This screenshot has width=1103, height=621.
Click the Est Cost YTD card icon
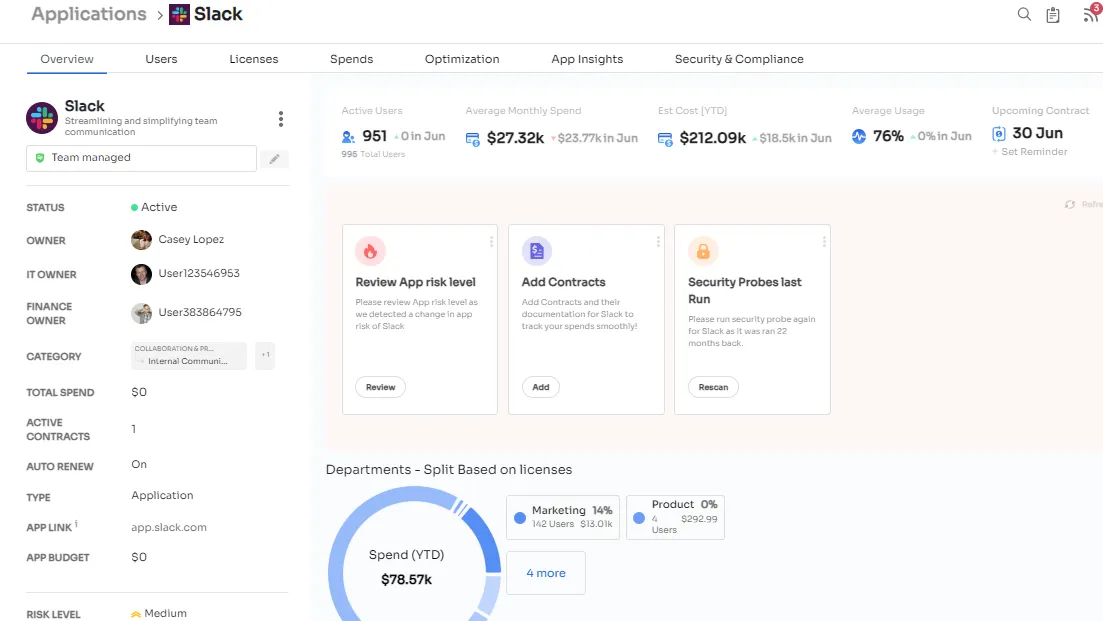click(x=665, y=139)
